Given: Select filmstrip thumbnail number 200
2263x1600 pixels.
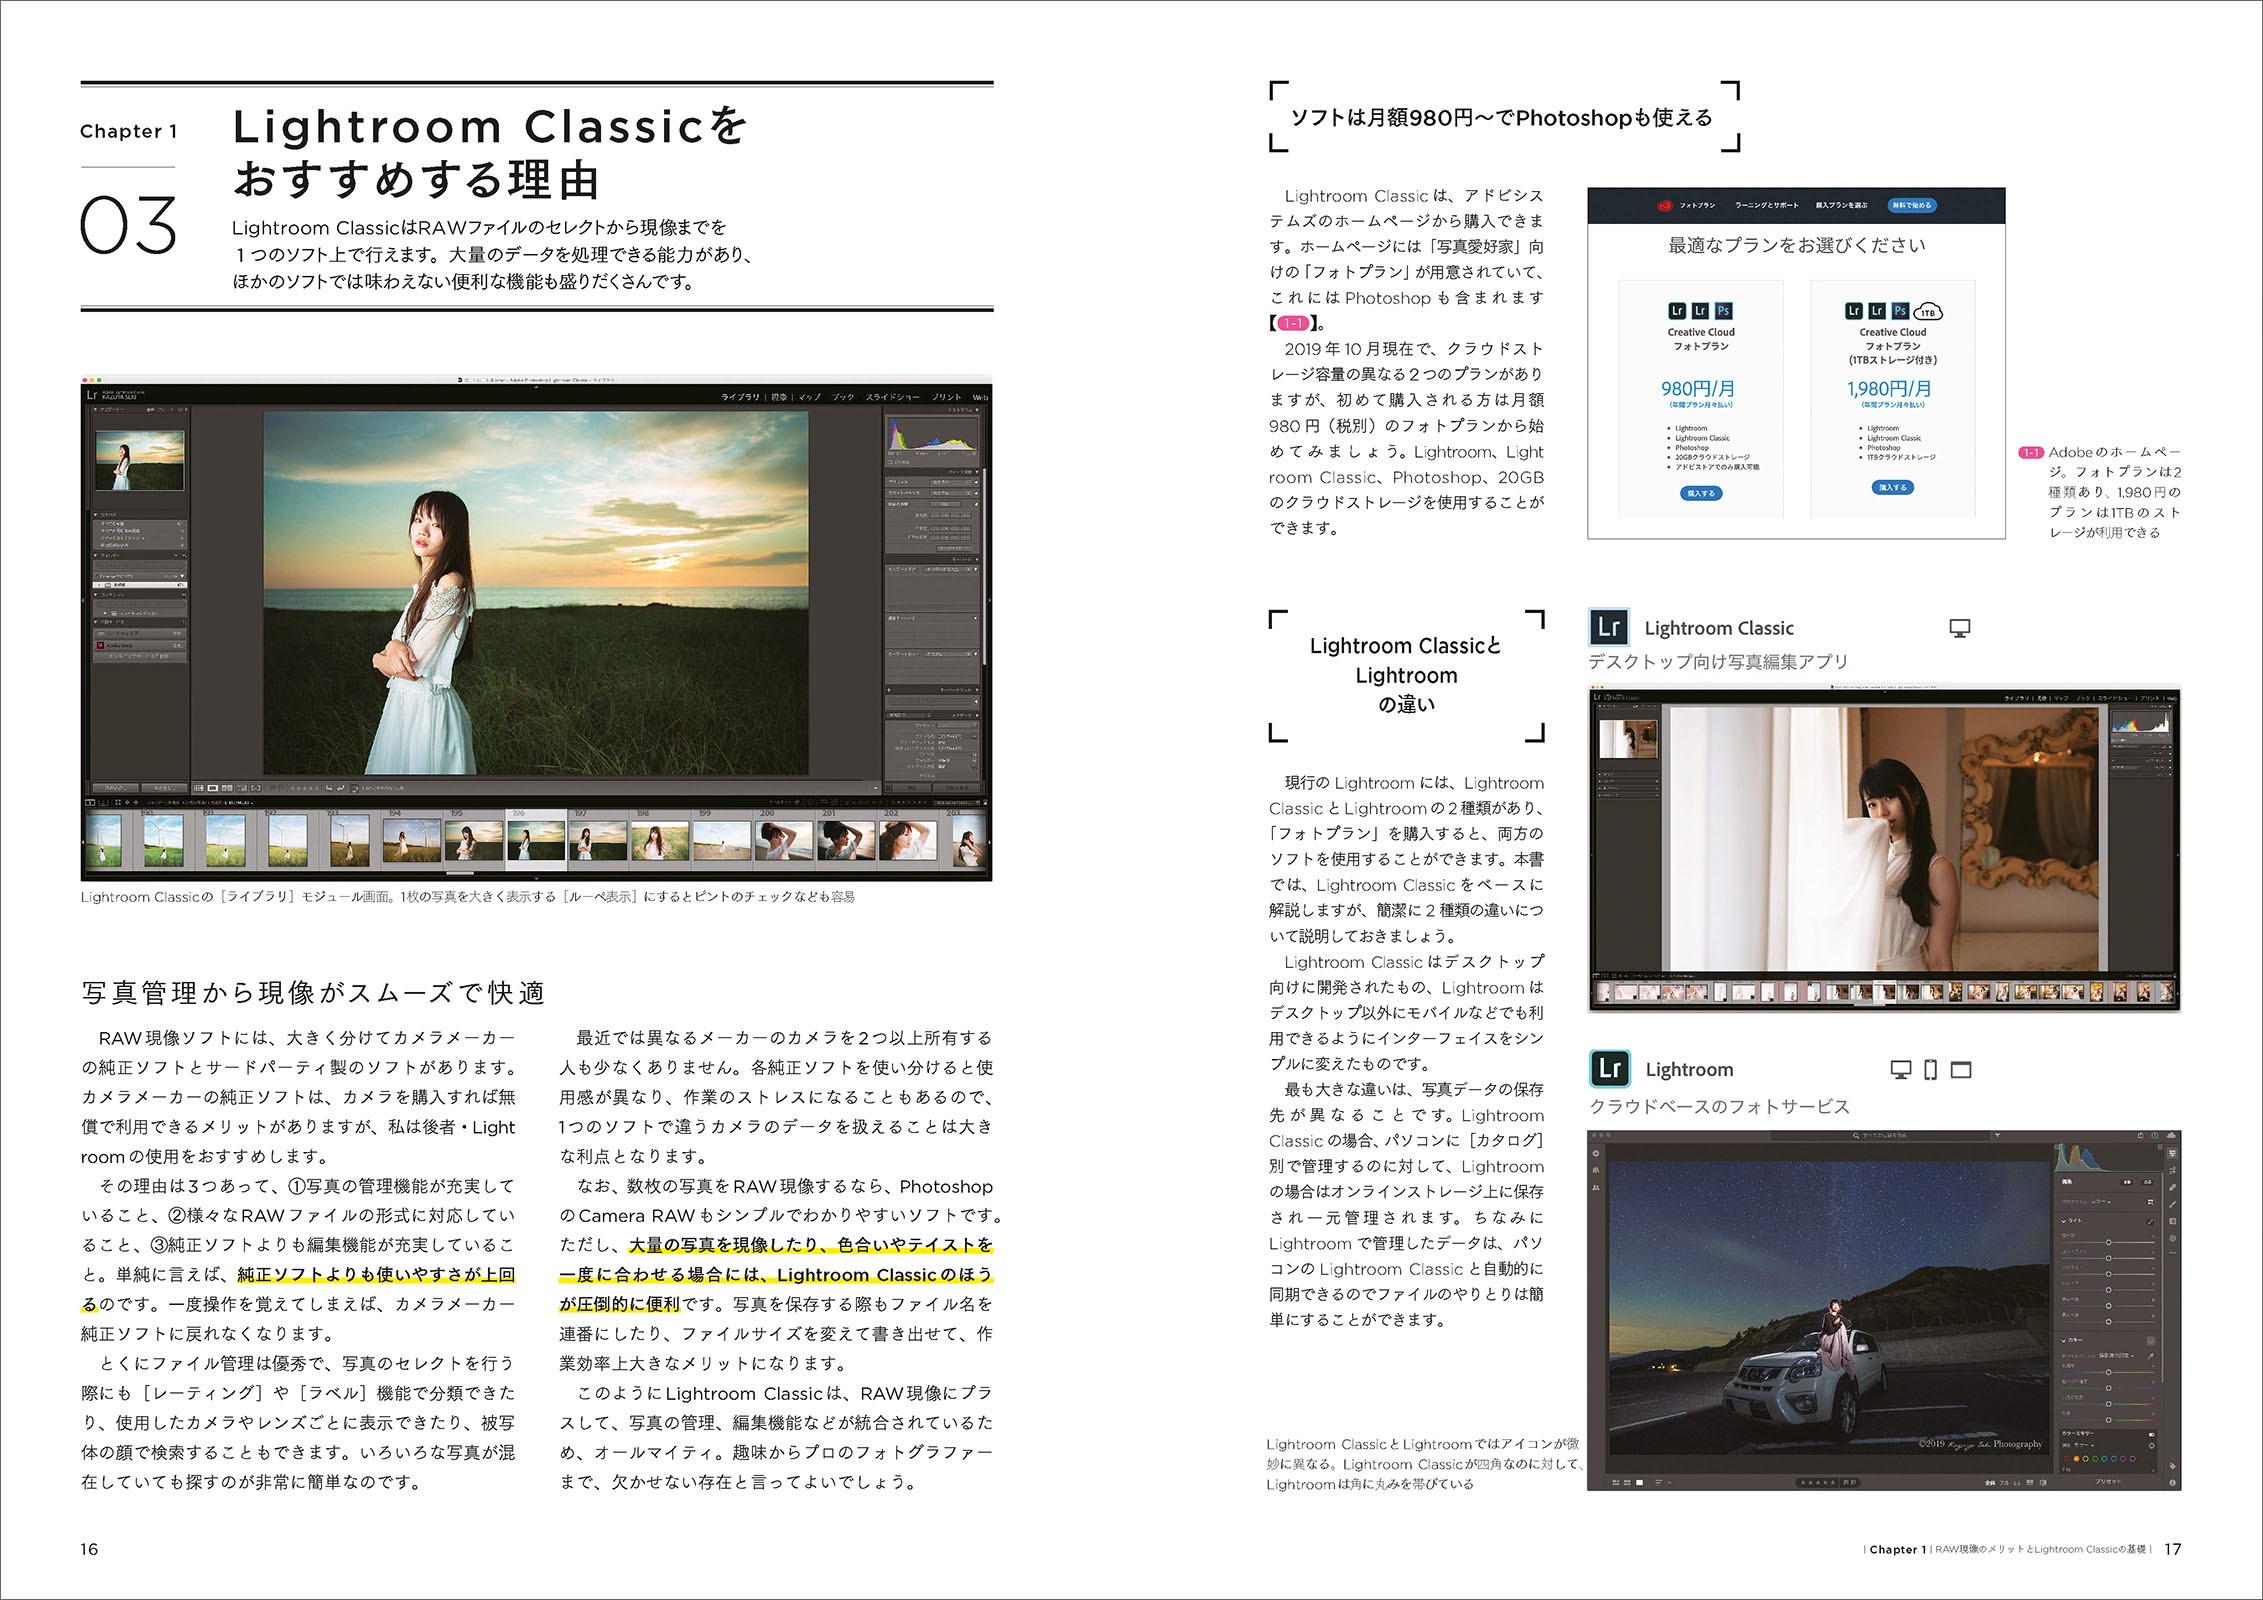Looking at the screenshot, I should point(782,842).
